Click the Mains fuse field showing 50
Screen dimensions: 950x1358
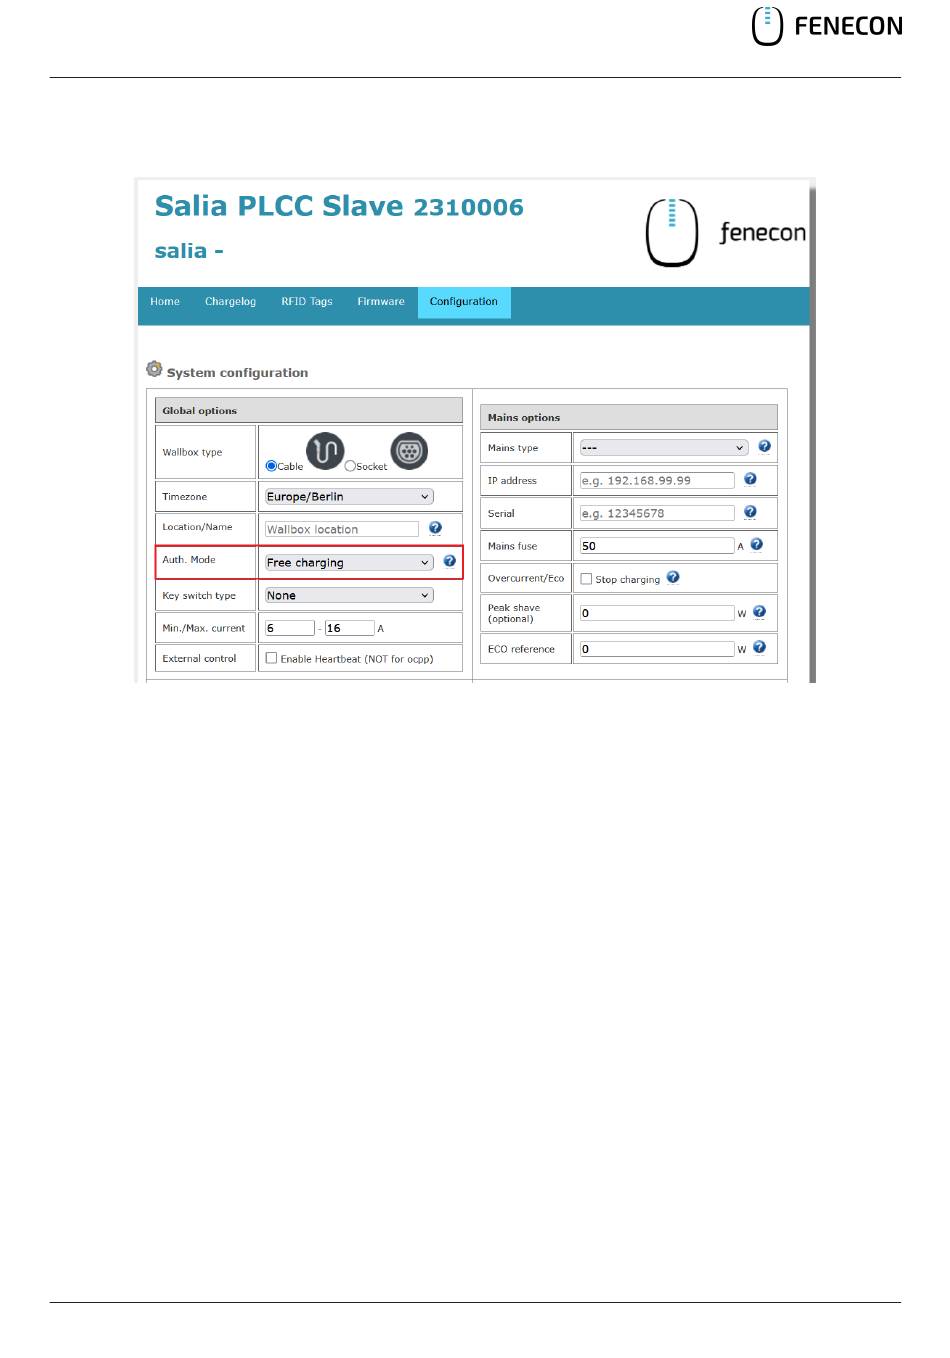[657, 546]
